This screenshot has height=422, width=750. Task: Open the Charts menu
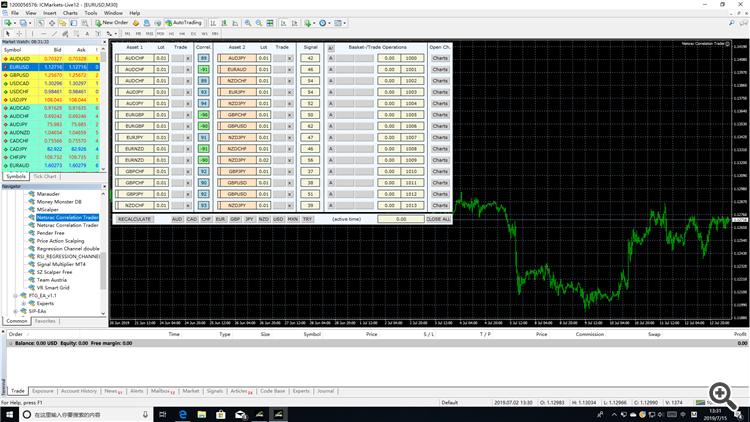[70, 13]
